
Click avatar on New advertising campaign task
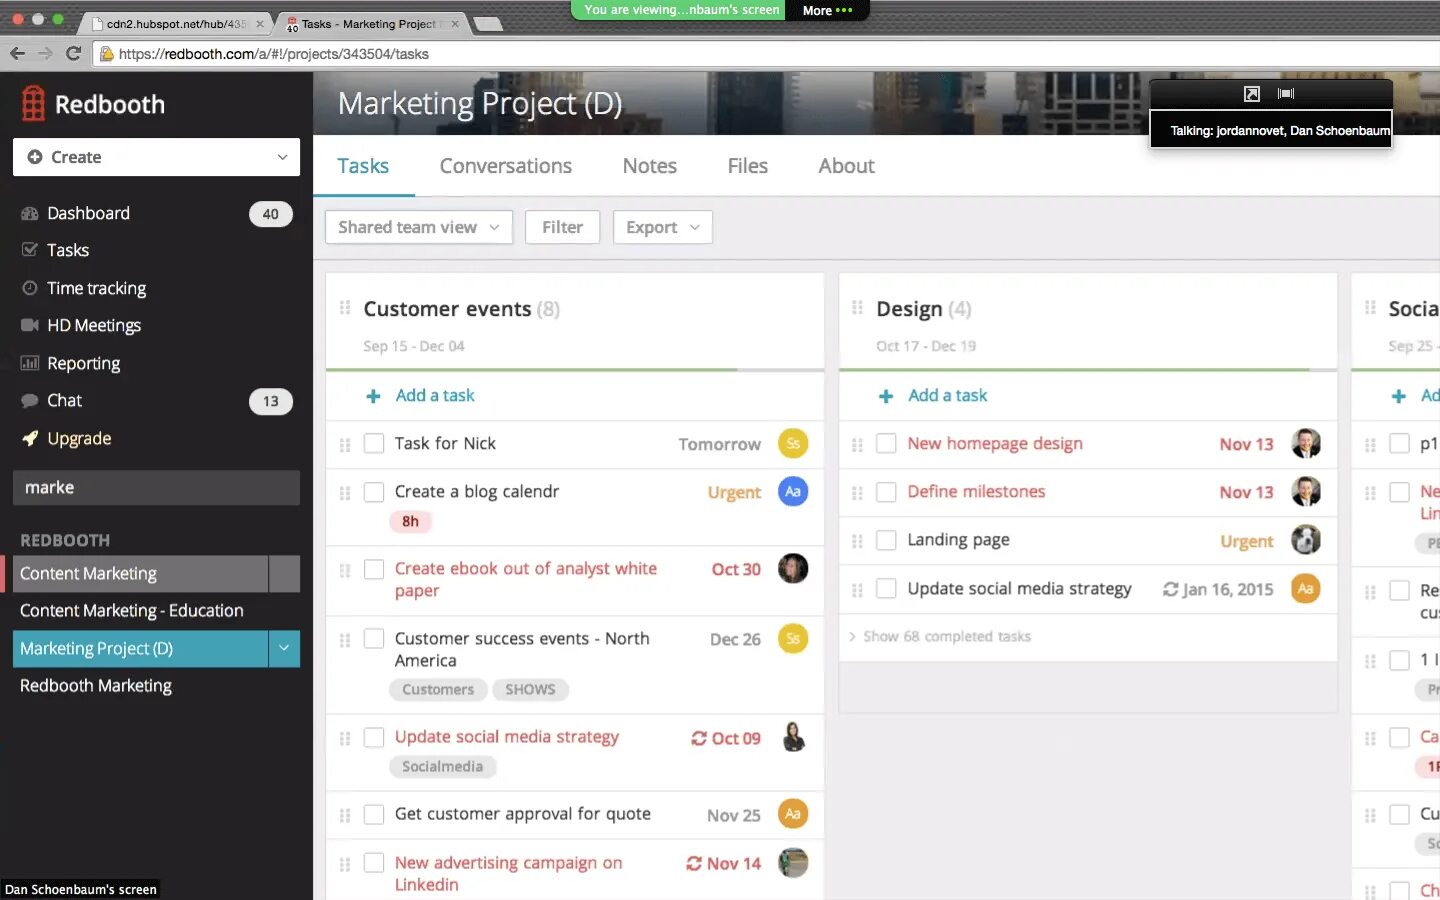point(793,862)
